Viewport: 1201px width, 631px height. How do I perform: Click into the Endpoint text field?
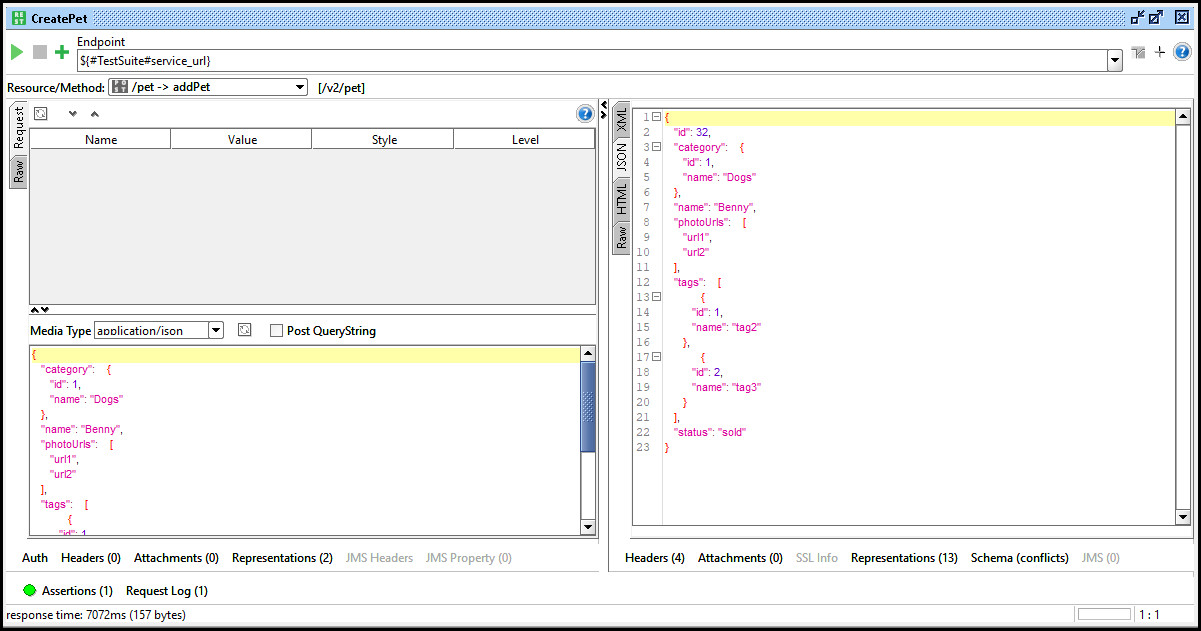592,61
